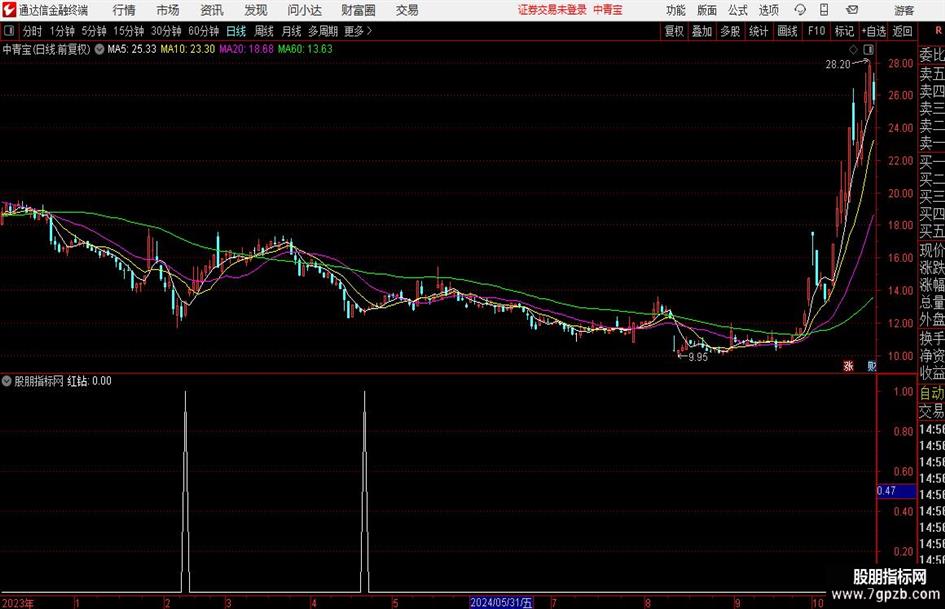Screen dimensions: 945x609
Task: Open the 公式 menu
Action: 738,10
